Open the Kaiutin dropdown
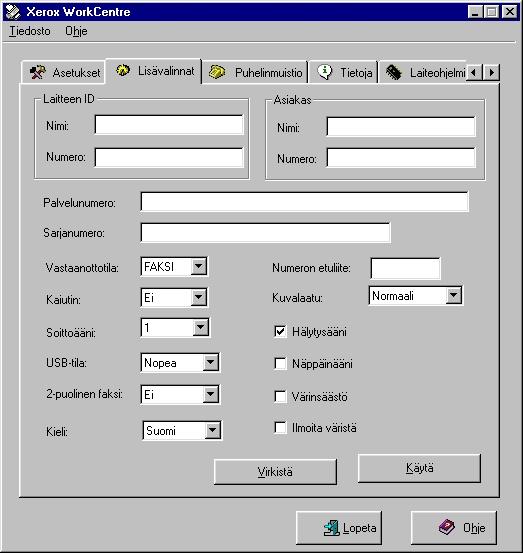This screenshot has height=553, width=523. (x=199, y=298)
